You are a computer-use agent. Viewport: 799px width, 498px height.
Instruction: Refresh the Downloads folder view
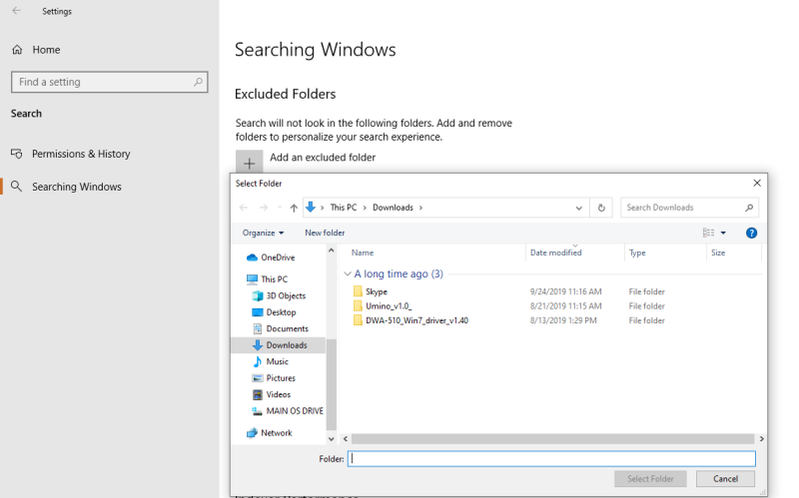pyautogui.click(x=601, y=207)
